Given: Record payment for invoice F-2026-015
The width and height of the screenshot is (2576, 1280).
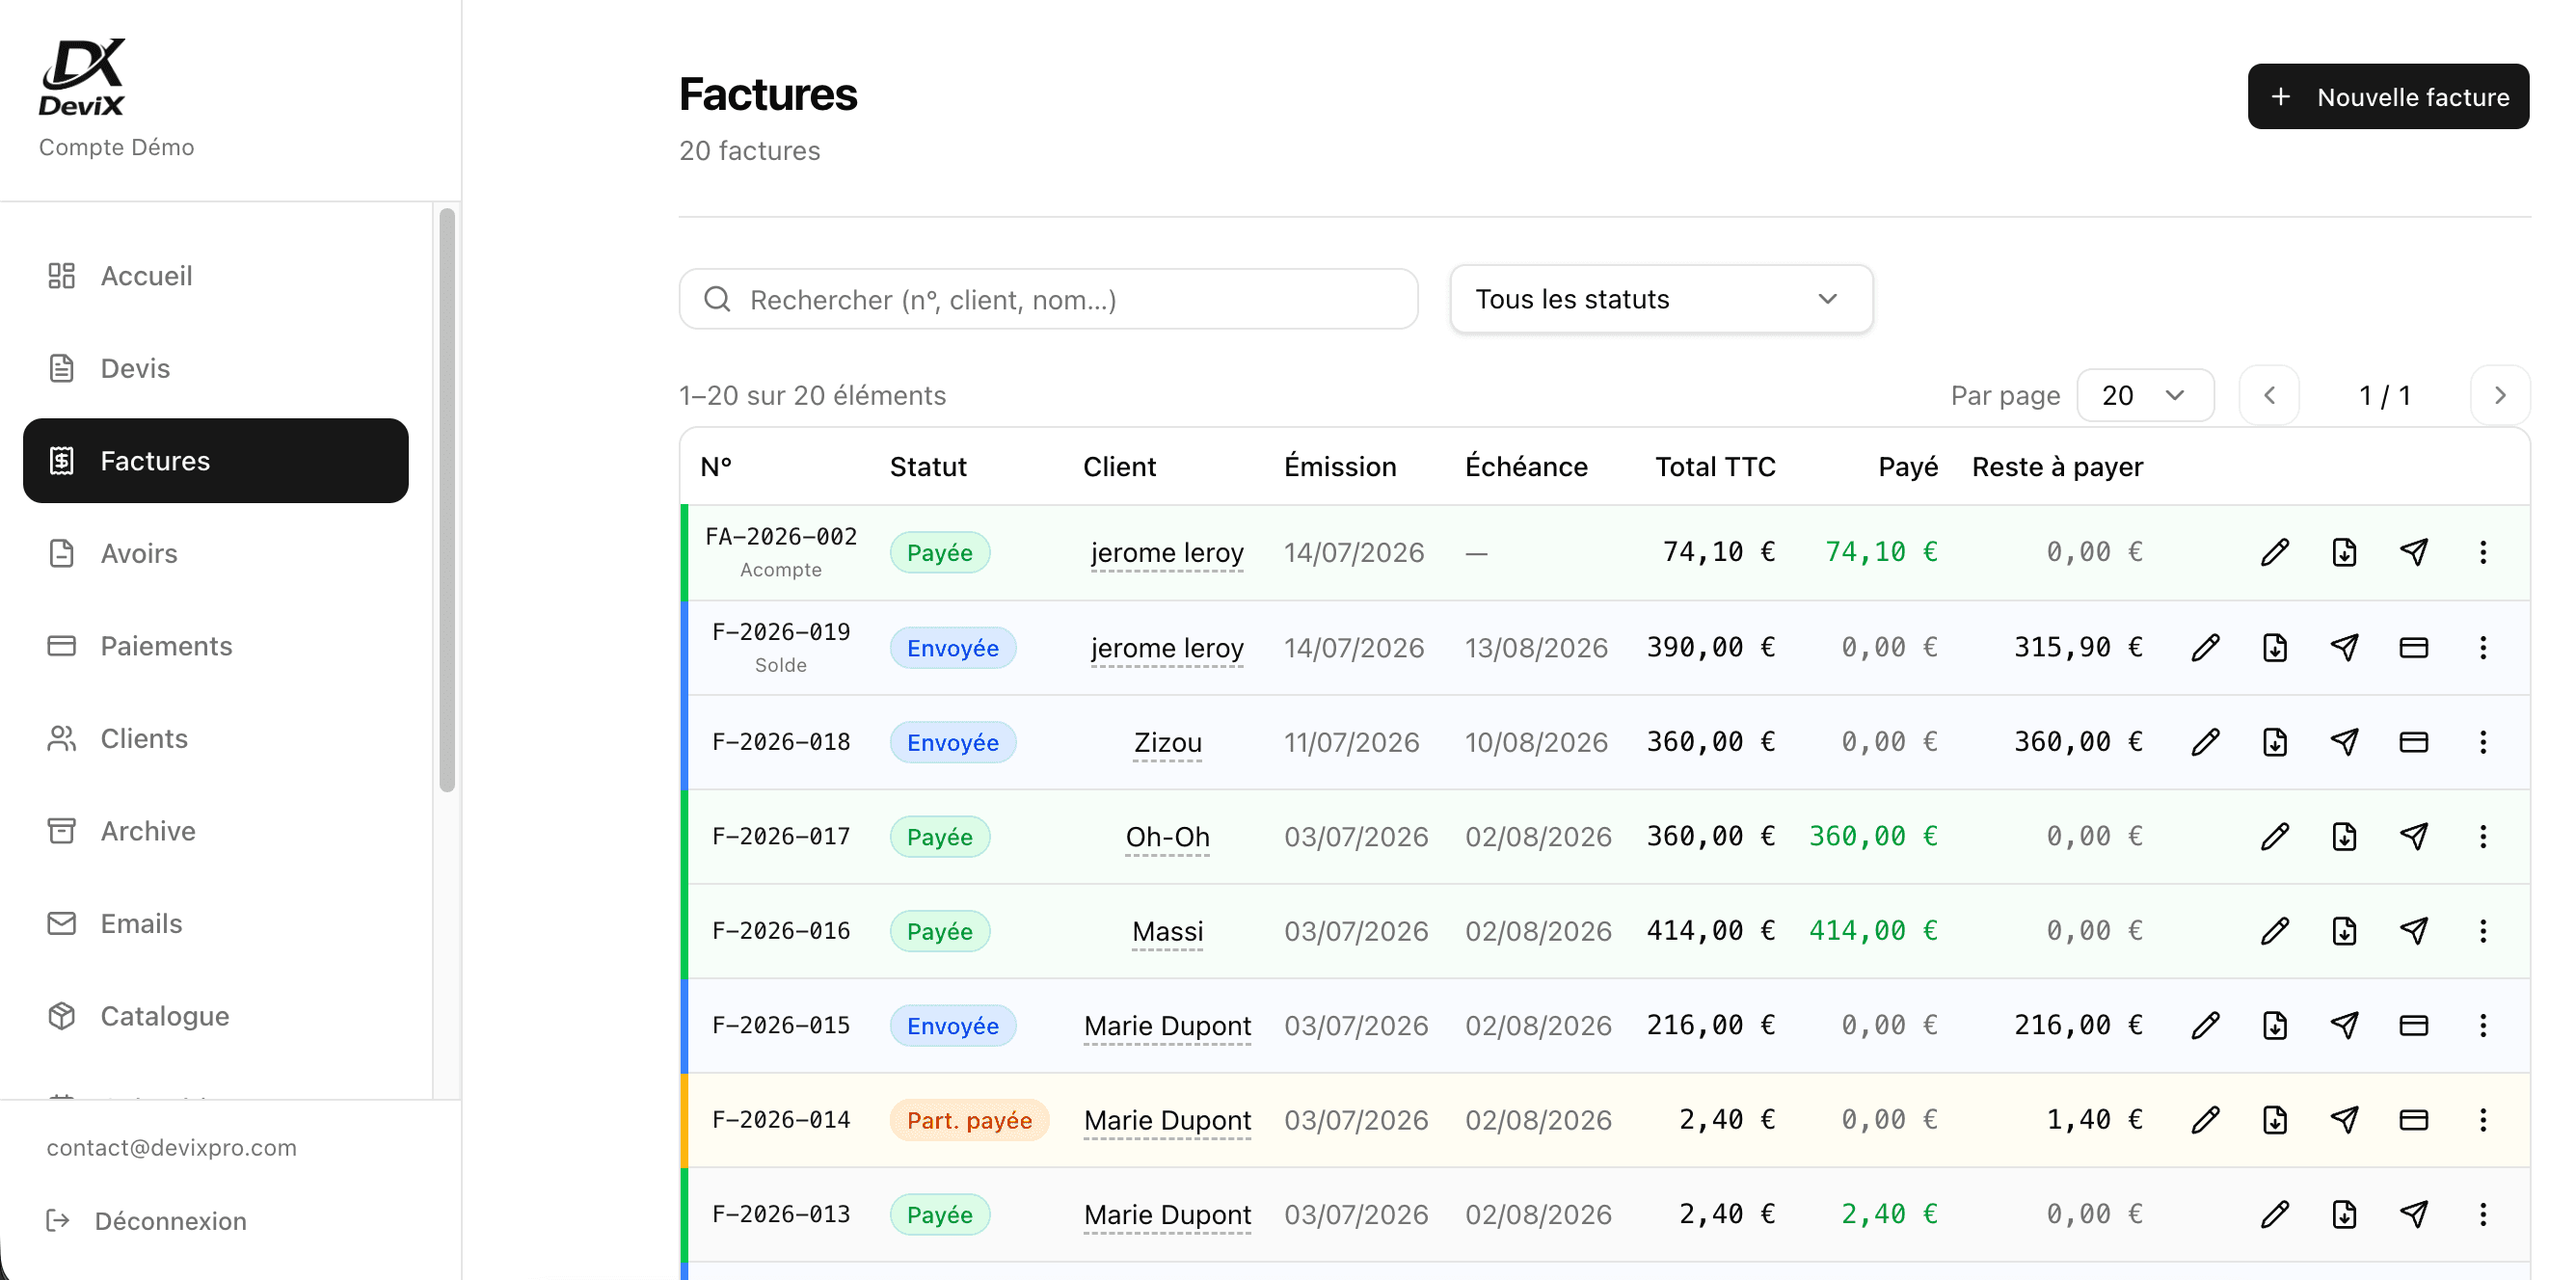Looking at the screenshot, I should (2414, 1025).
